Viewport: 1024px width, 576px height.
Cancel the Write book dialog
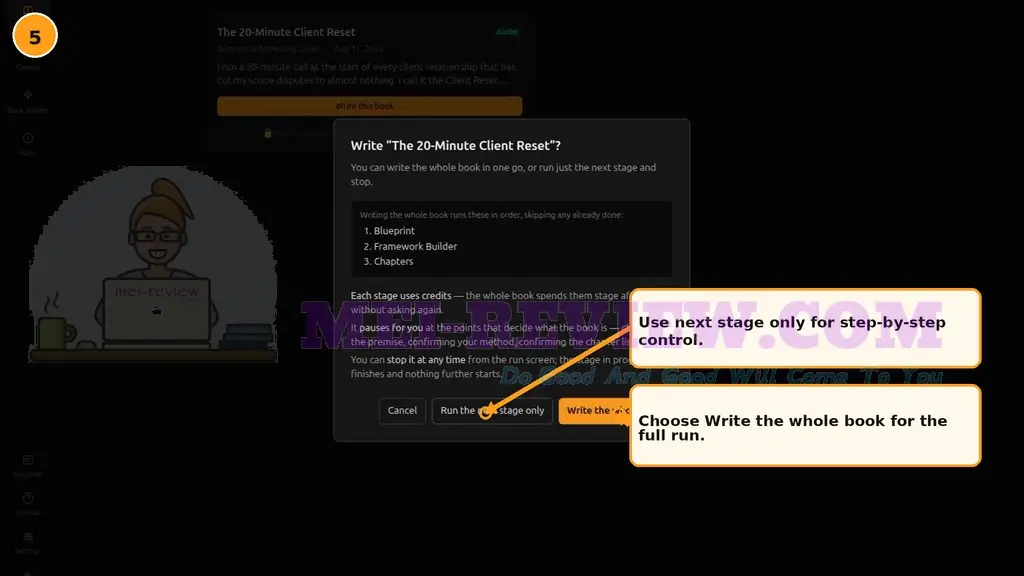(x=402, y=411)
